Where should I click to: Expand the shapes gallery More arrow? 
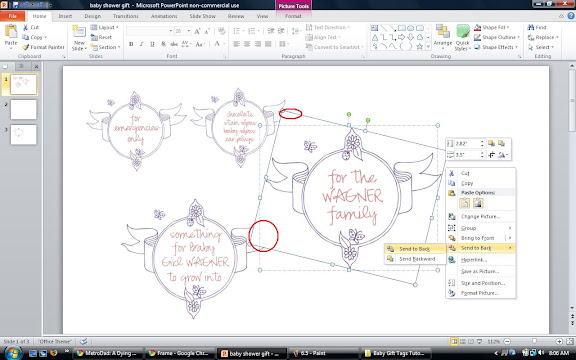[428, 47]
